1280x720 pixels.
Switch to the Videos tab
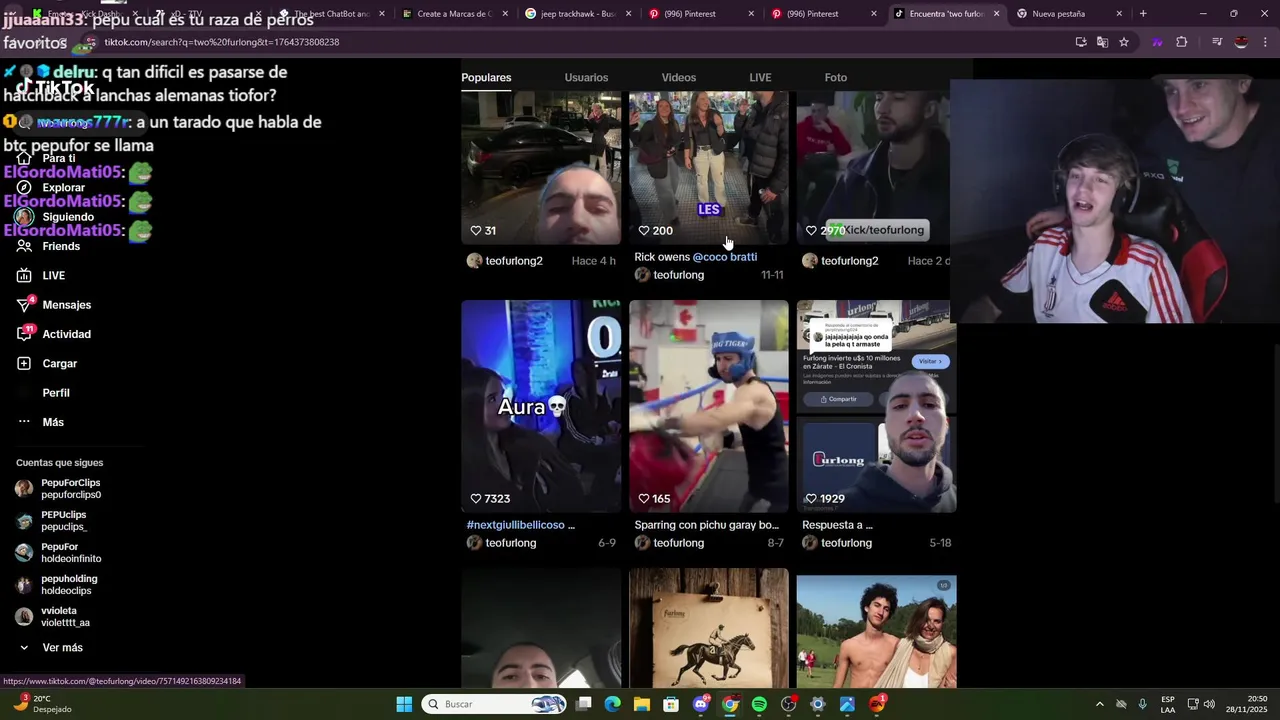[x=678, y=78]
